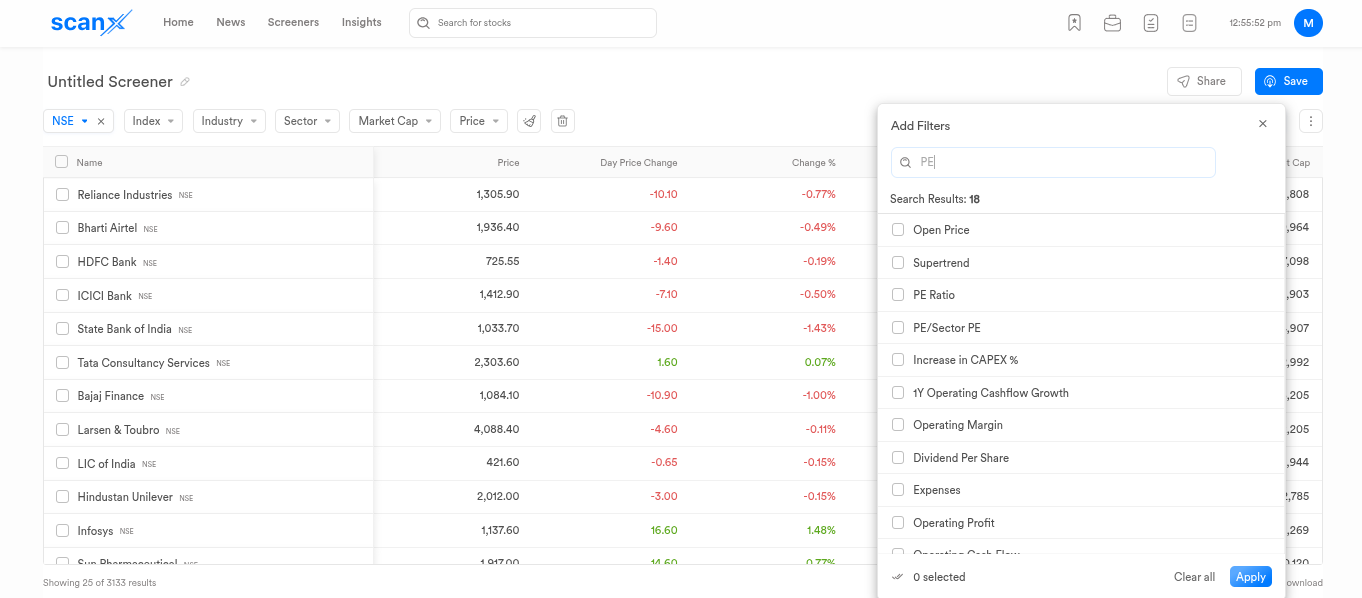Click the Untitled Screener title
The width and height of the screenshot is (1362, 598).
pos(110,82)
